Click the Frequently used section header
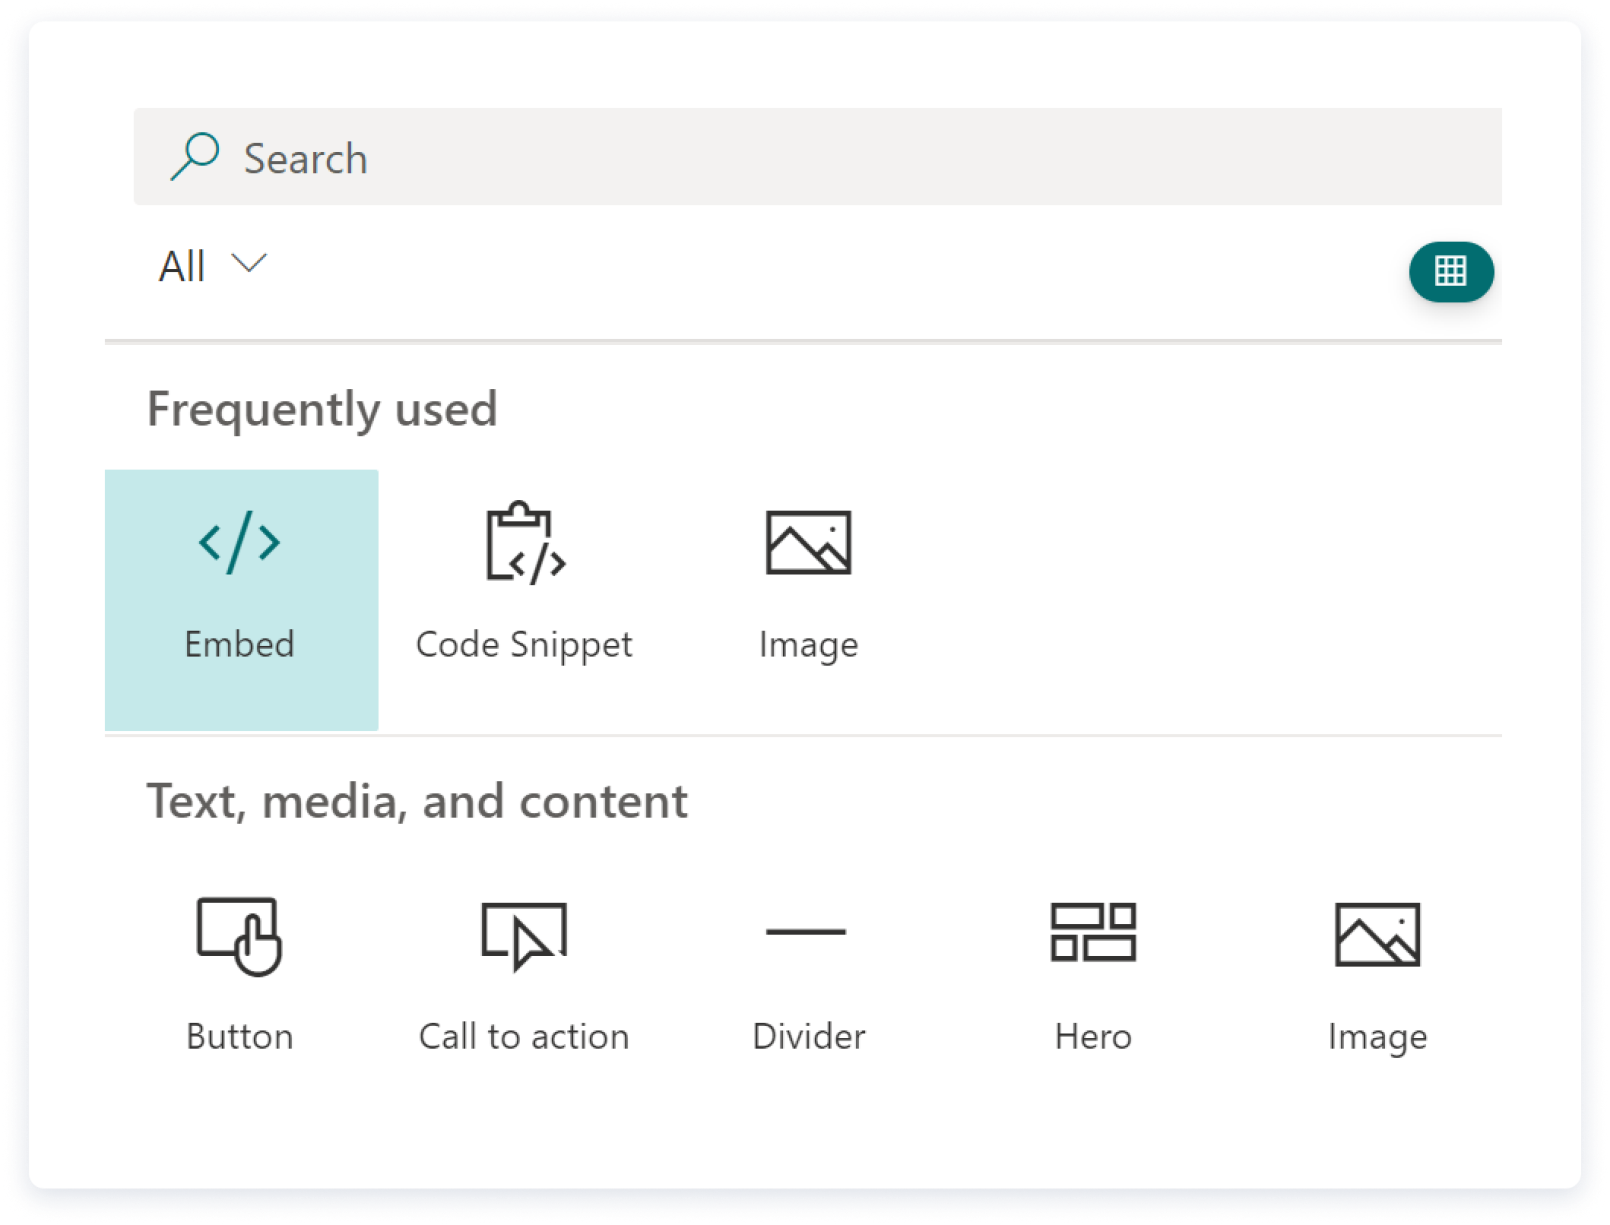 point(322,408)
